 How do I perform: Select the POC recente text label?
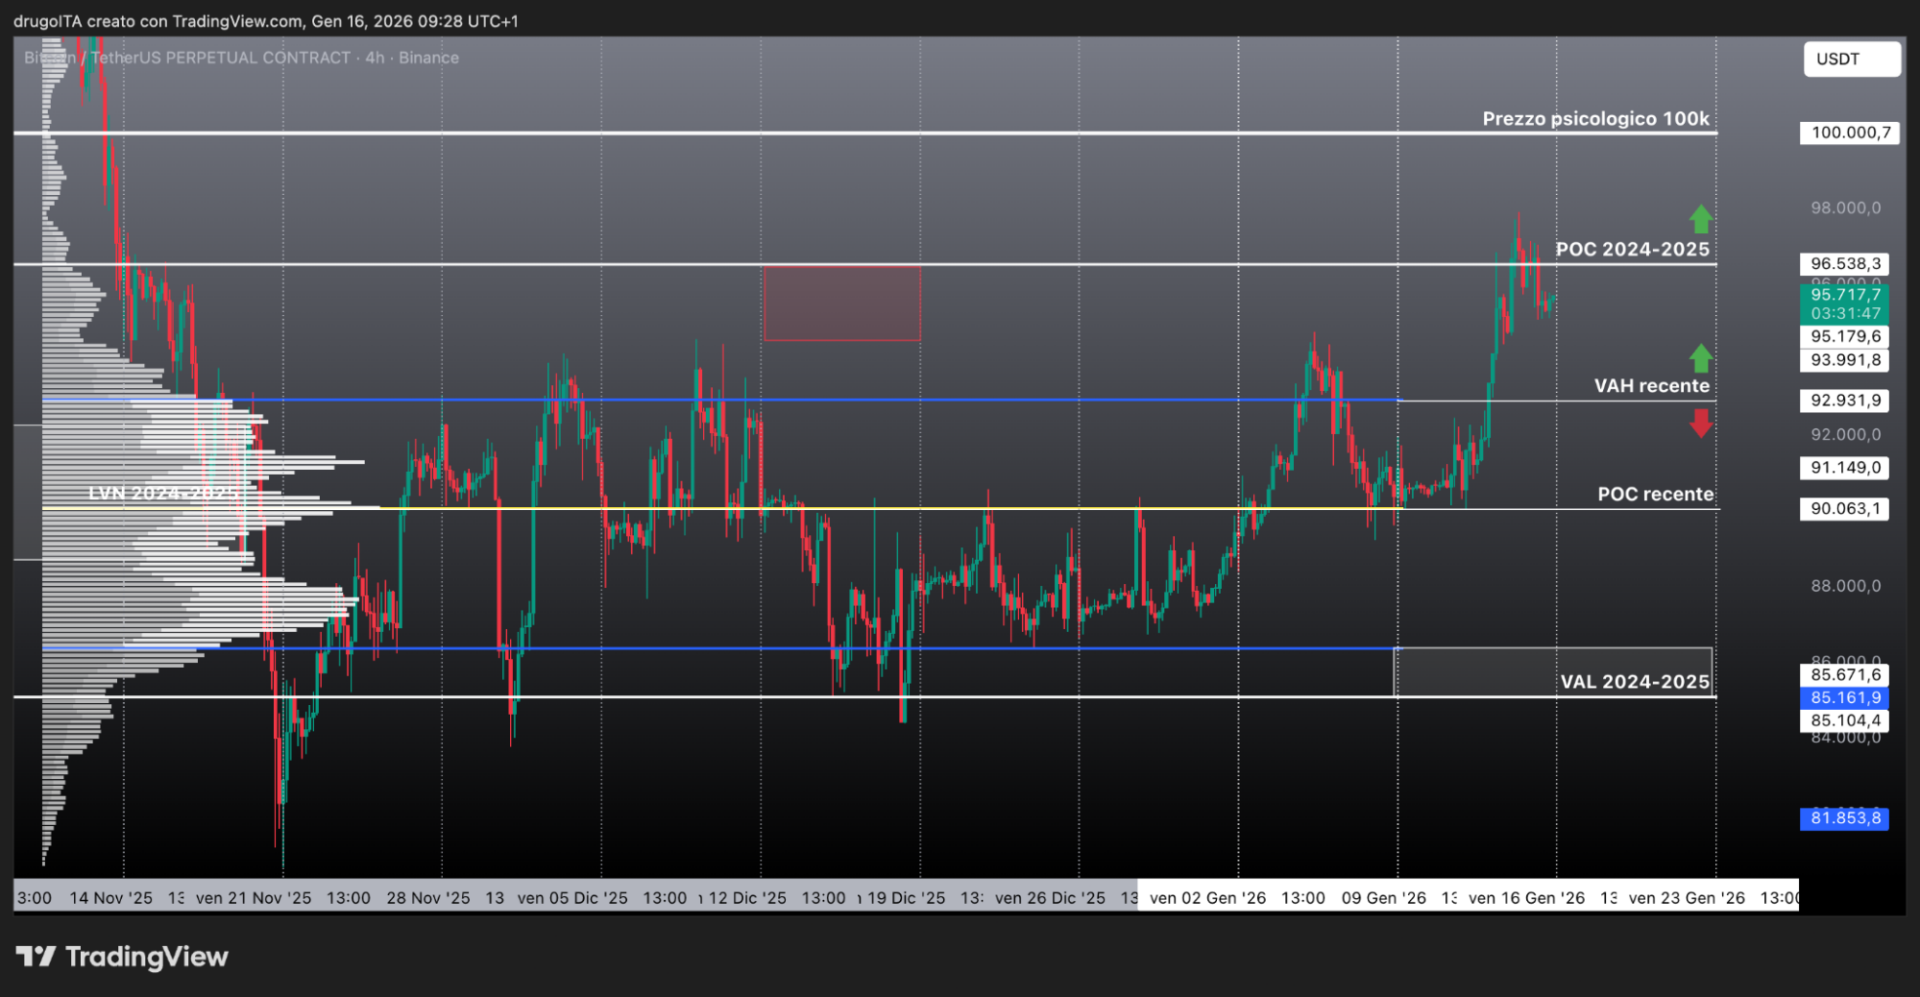tap(1655, 494)
